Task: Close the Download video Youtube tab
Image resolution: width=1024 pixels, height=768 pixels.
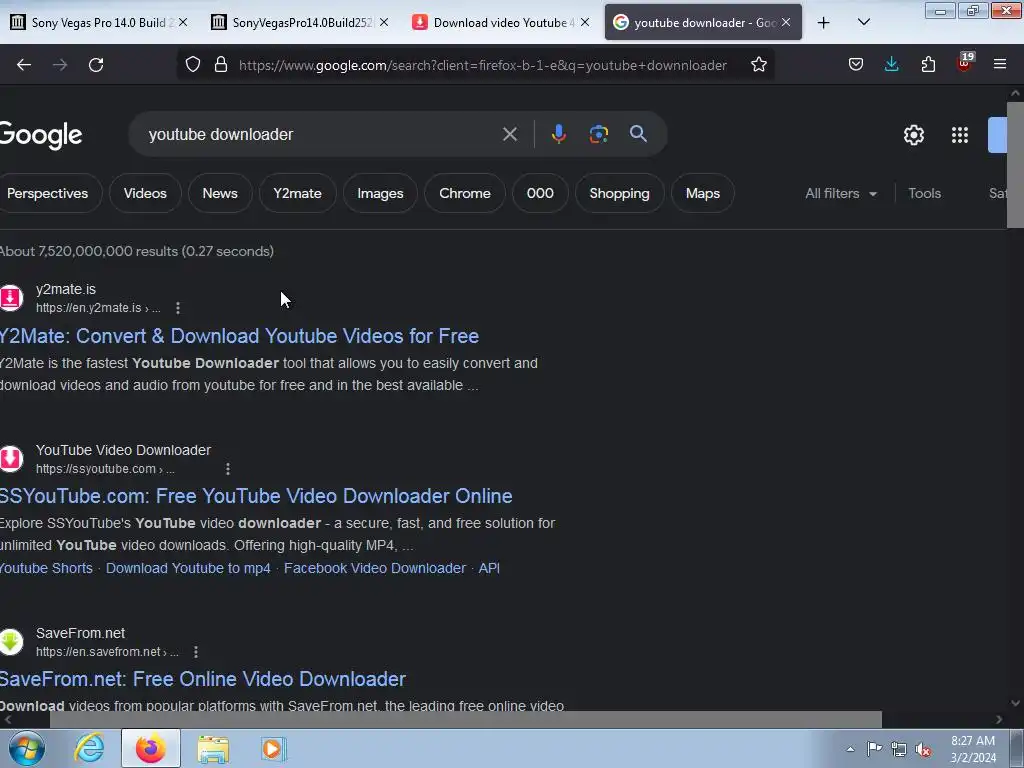Action: coord(585,22)
